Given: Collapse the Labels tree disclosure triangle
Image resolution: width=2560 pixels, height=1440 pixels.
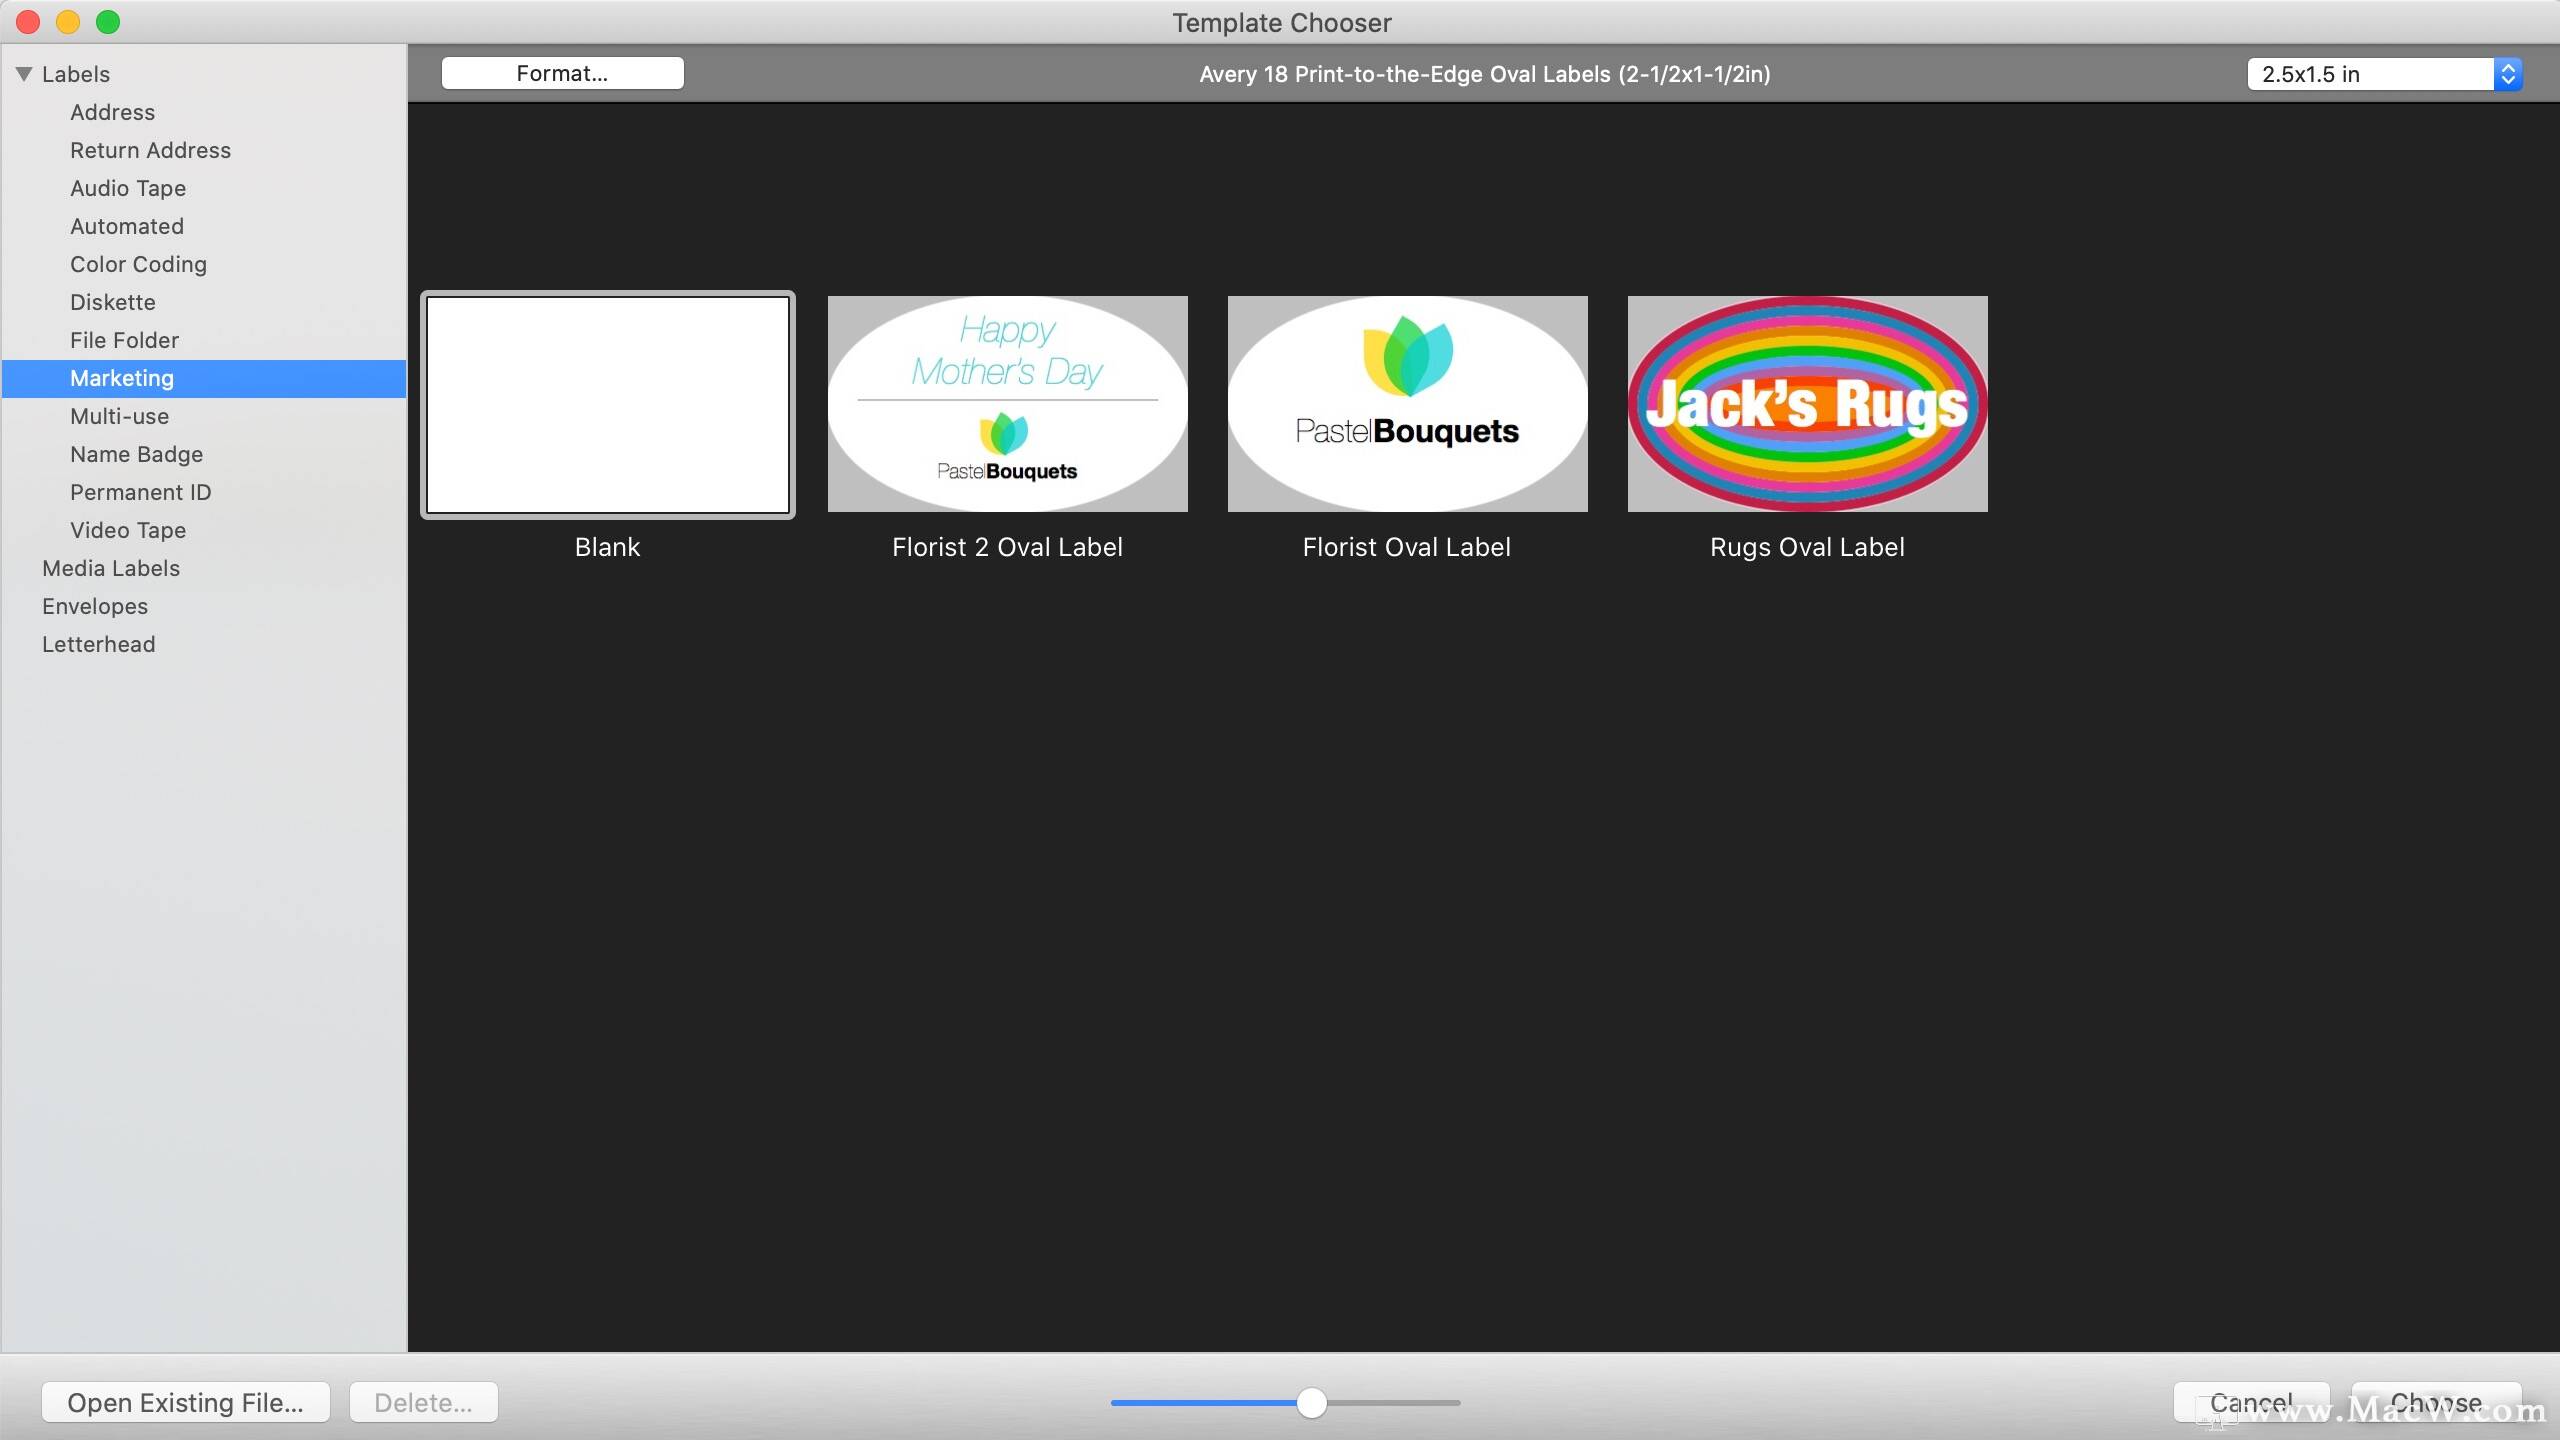Looking at the screenshot, I should click(x=25, y=74).
